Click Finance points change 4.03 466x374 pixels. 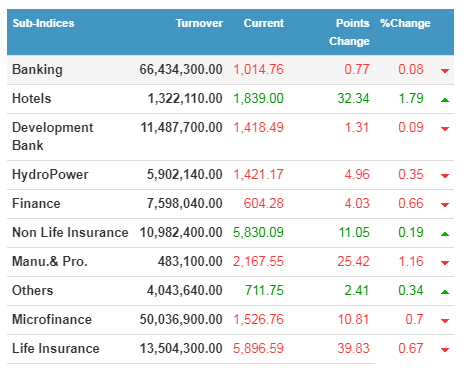[357, 203]
